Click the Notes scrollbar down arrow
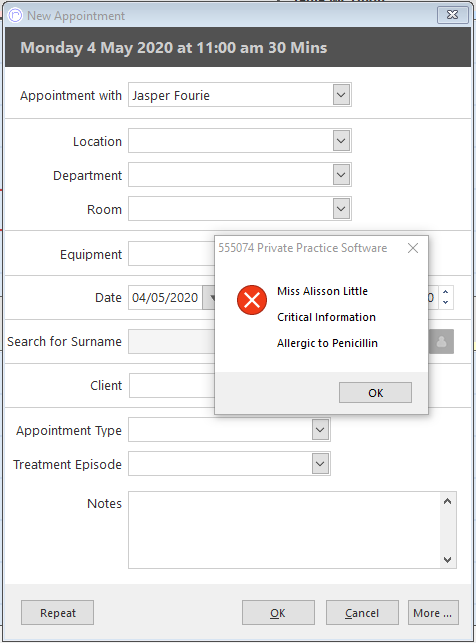 [448, 559]
